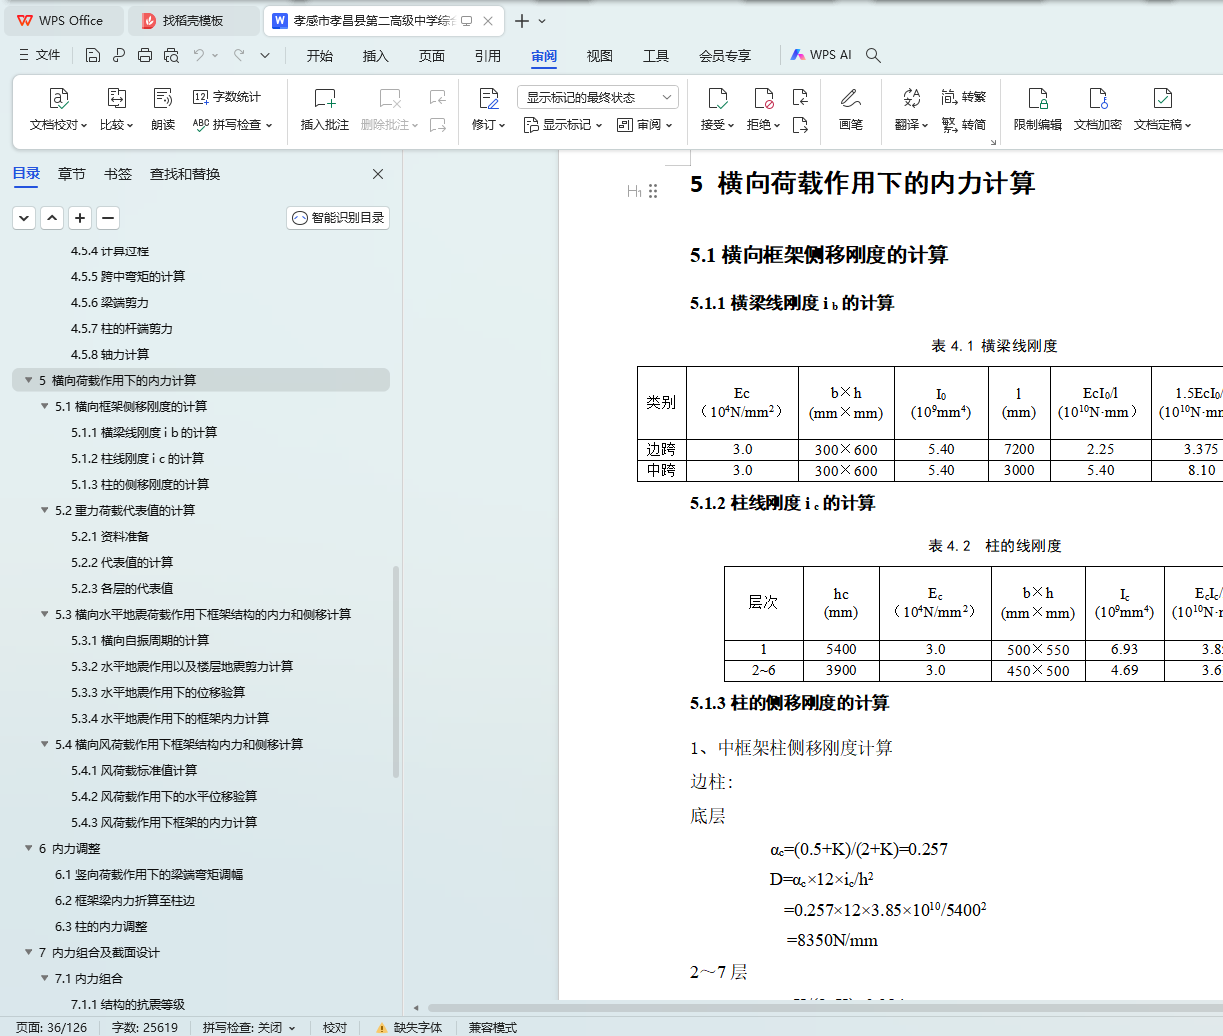Open the 审阅 pane dropdown
Image resolution: width=1223 pixels, height=1036 pixels.
pos(645,125)
